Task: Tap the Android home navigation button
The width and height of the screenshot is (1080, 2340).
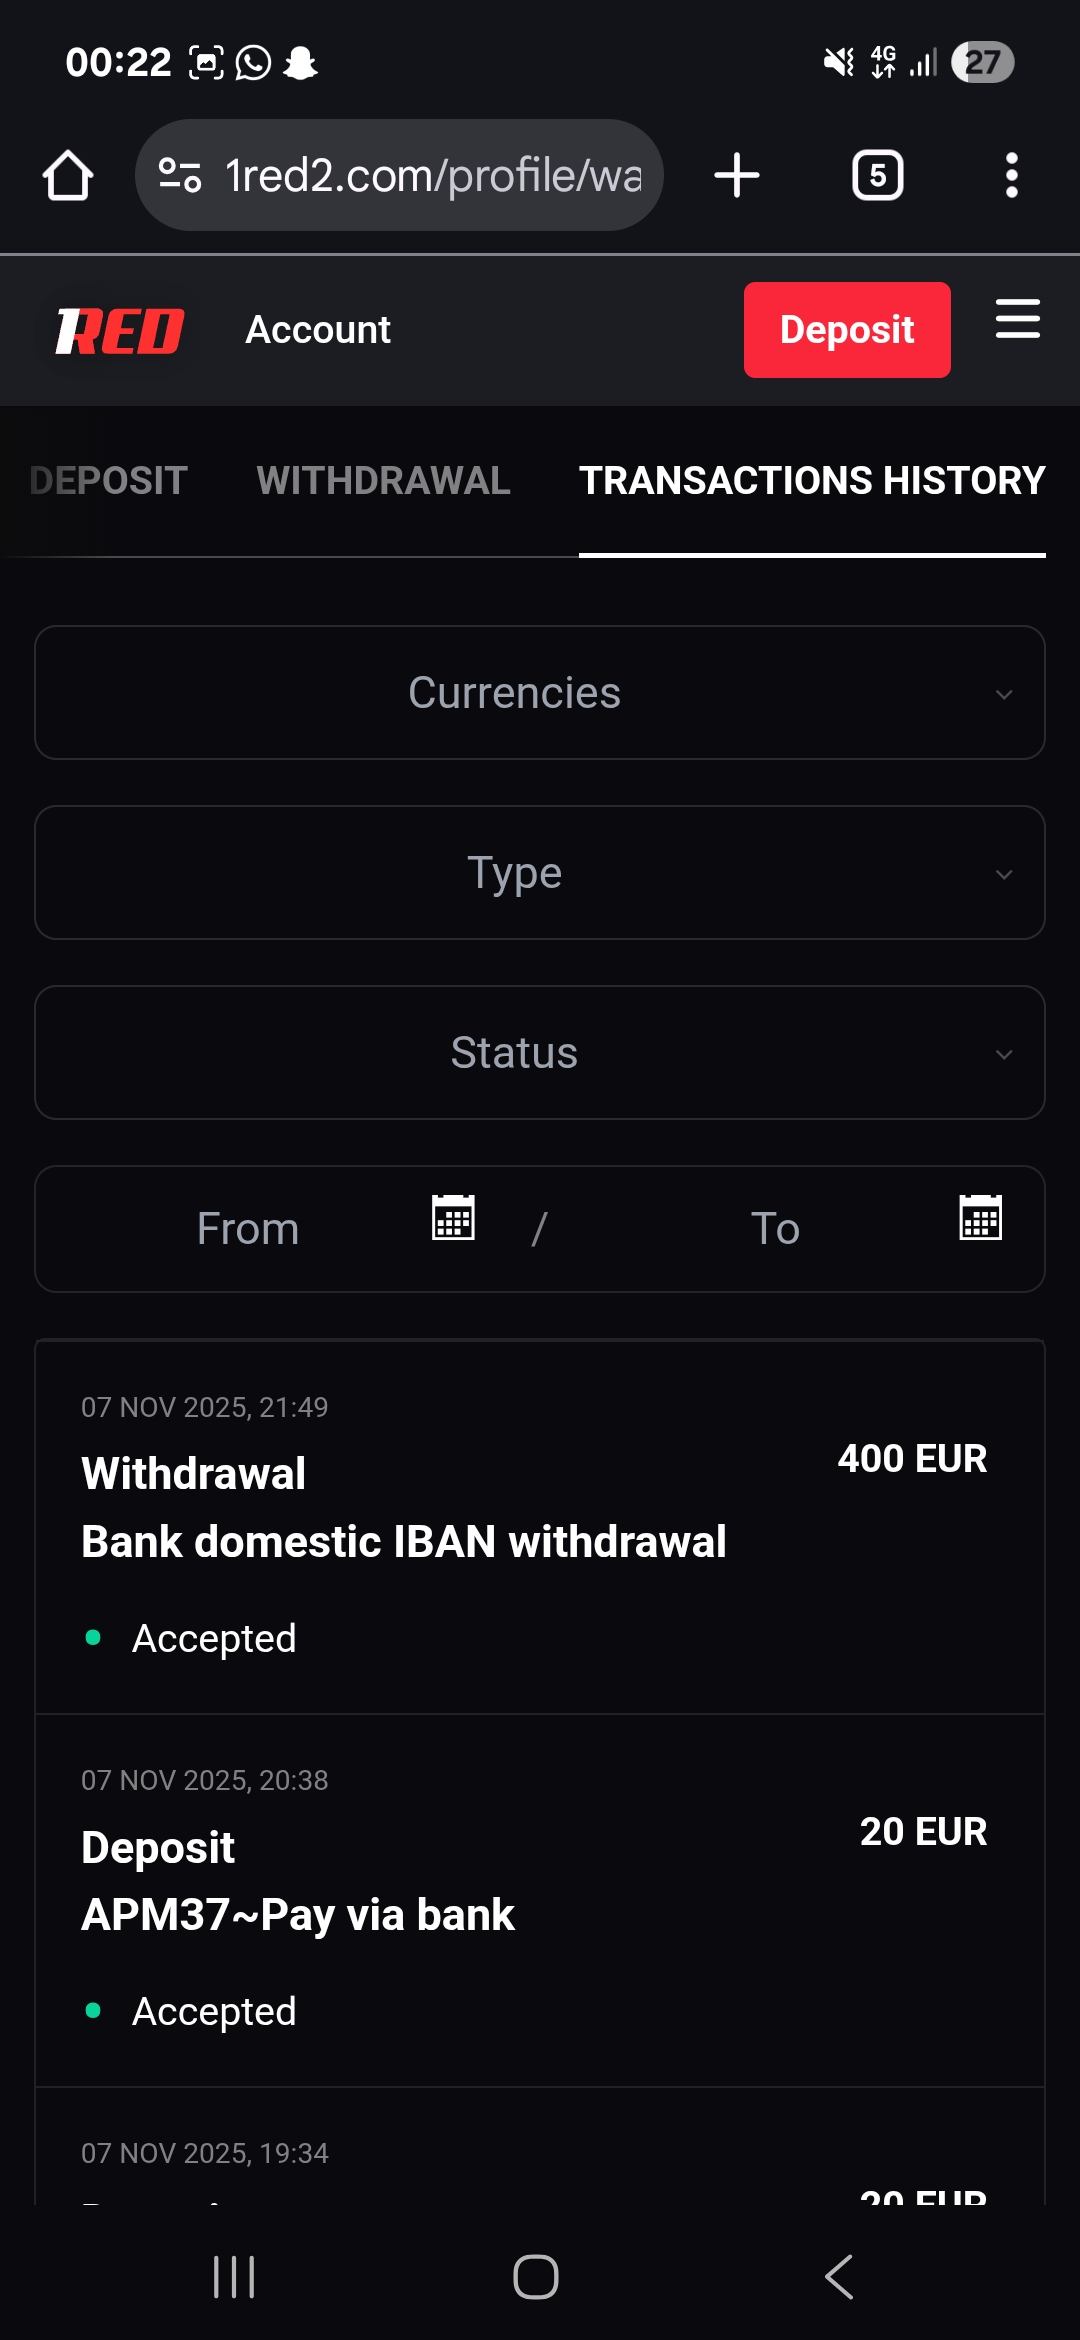Action: pos(536,2277)
